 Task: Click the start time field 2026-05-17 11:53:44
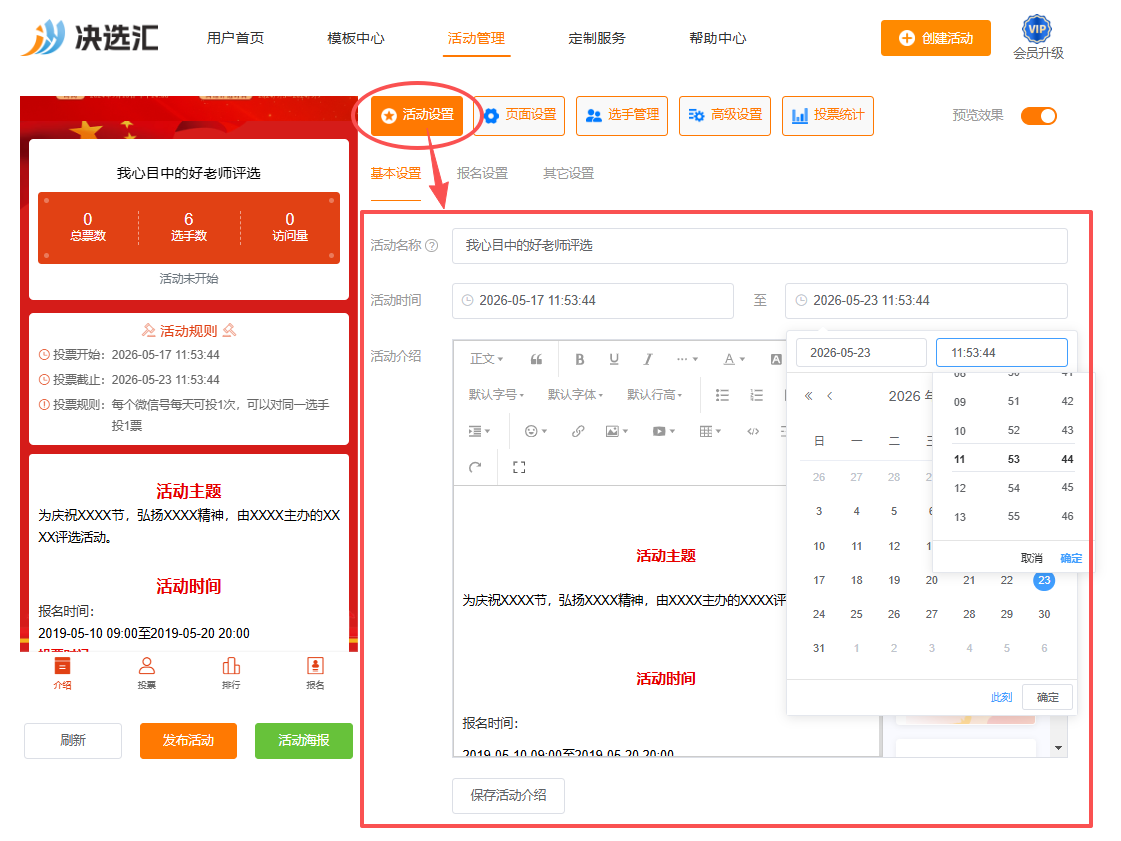click(x=593, y=301)
